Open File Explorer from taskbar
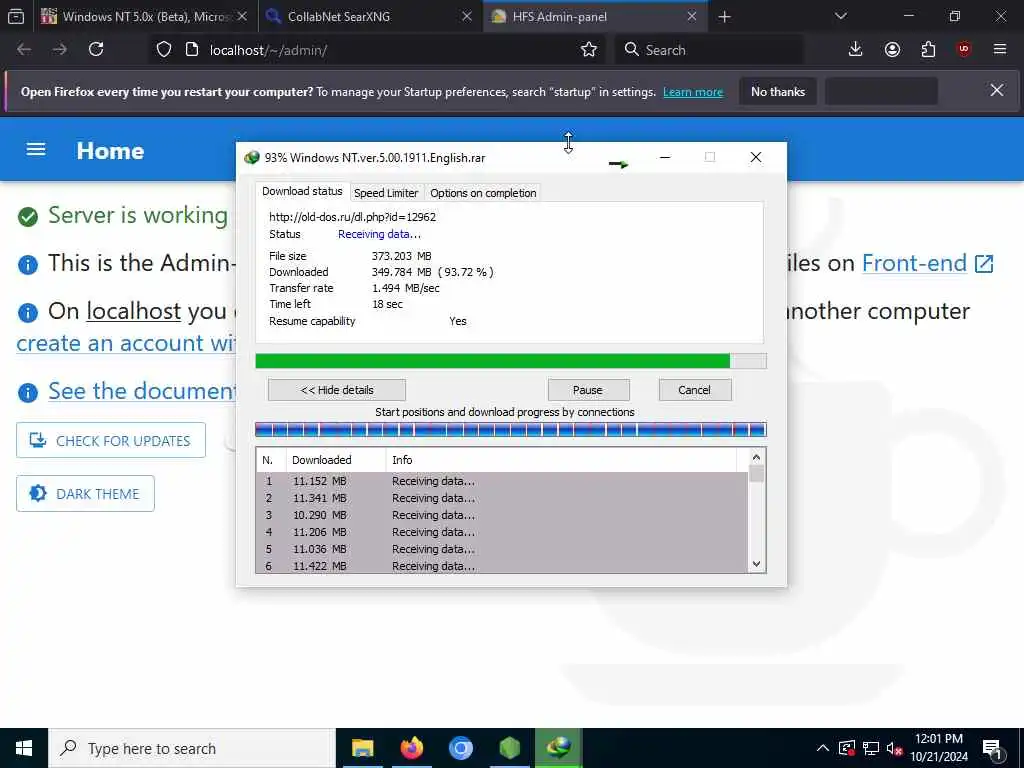This screenshot has width=1024, height=768. coord(362,748)
